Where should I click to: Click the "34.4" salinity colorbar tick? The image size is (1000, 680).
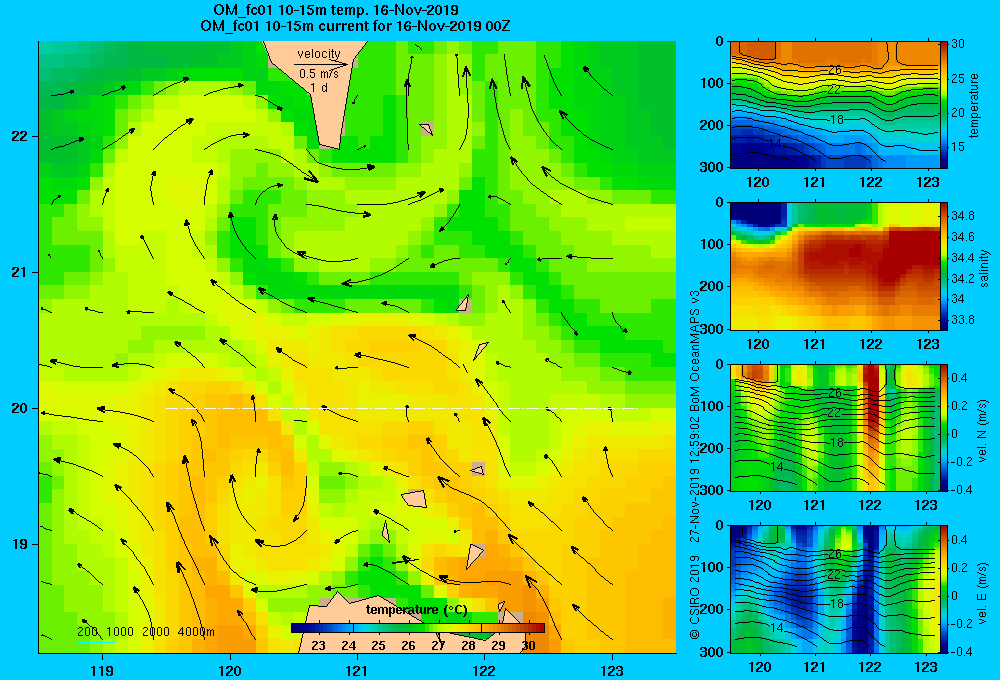coord(962,258)
